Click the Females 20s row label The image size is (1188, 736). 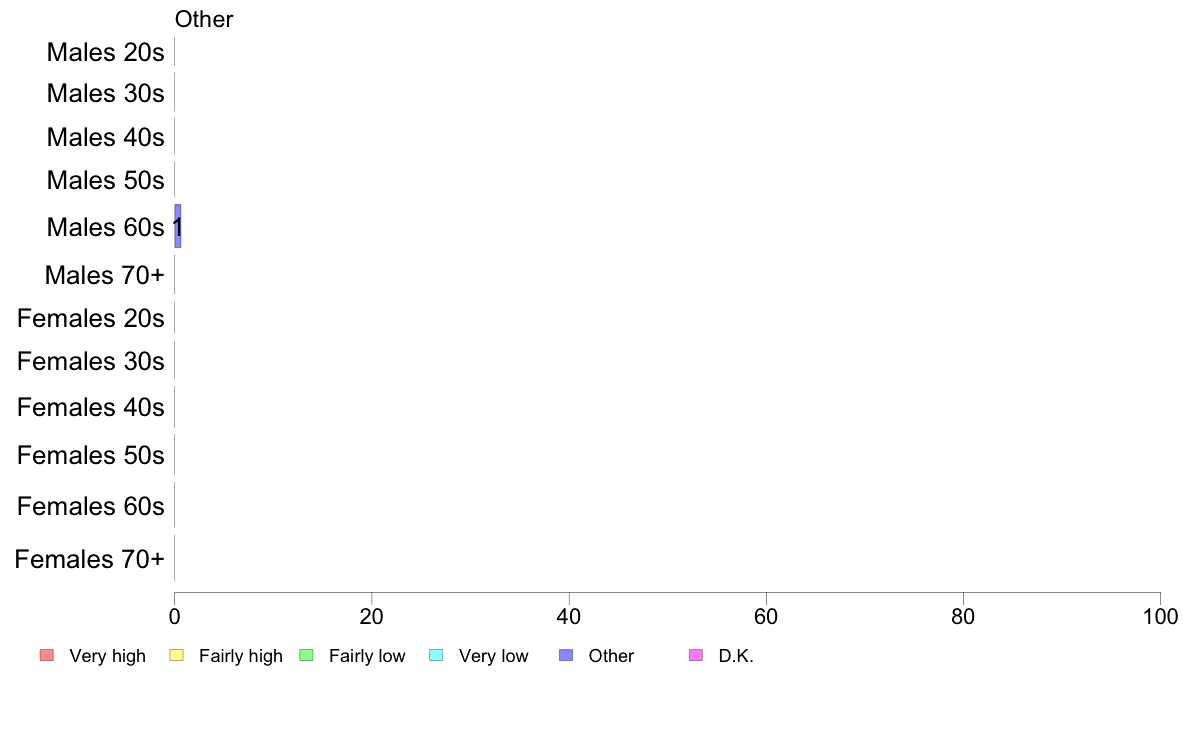click(x=91, y=318)
